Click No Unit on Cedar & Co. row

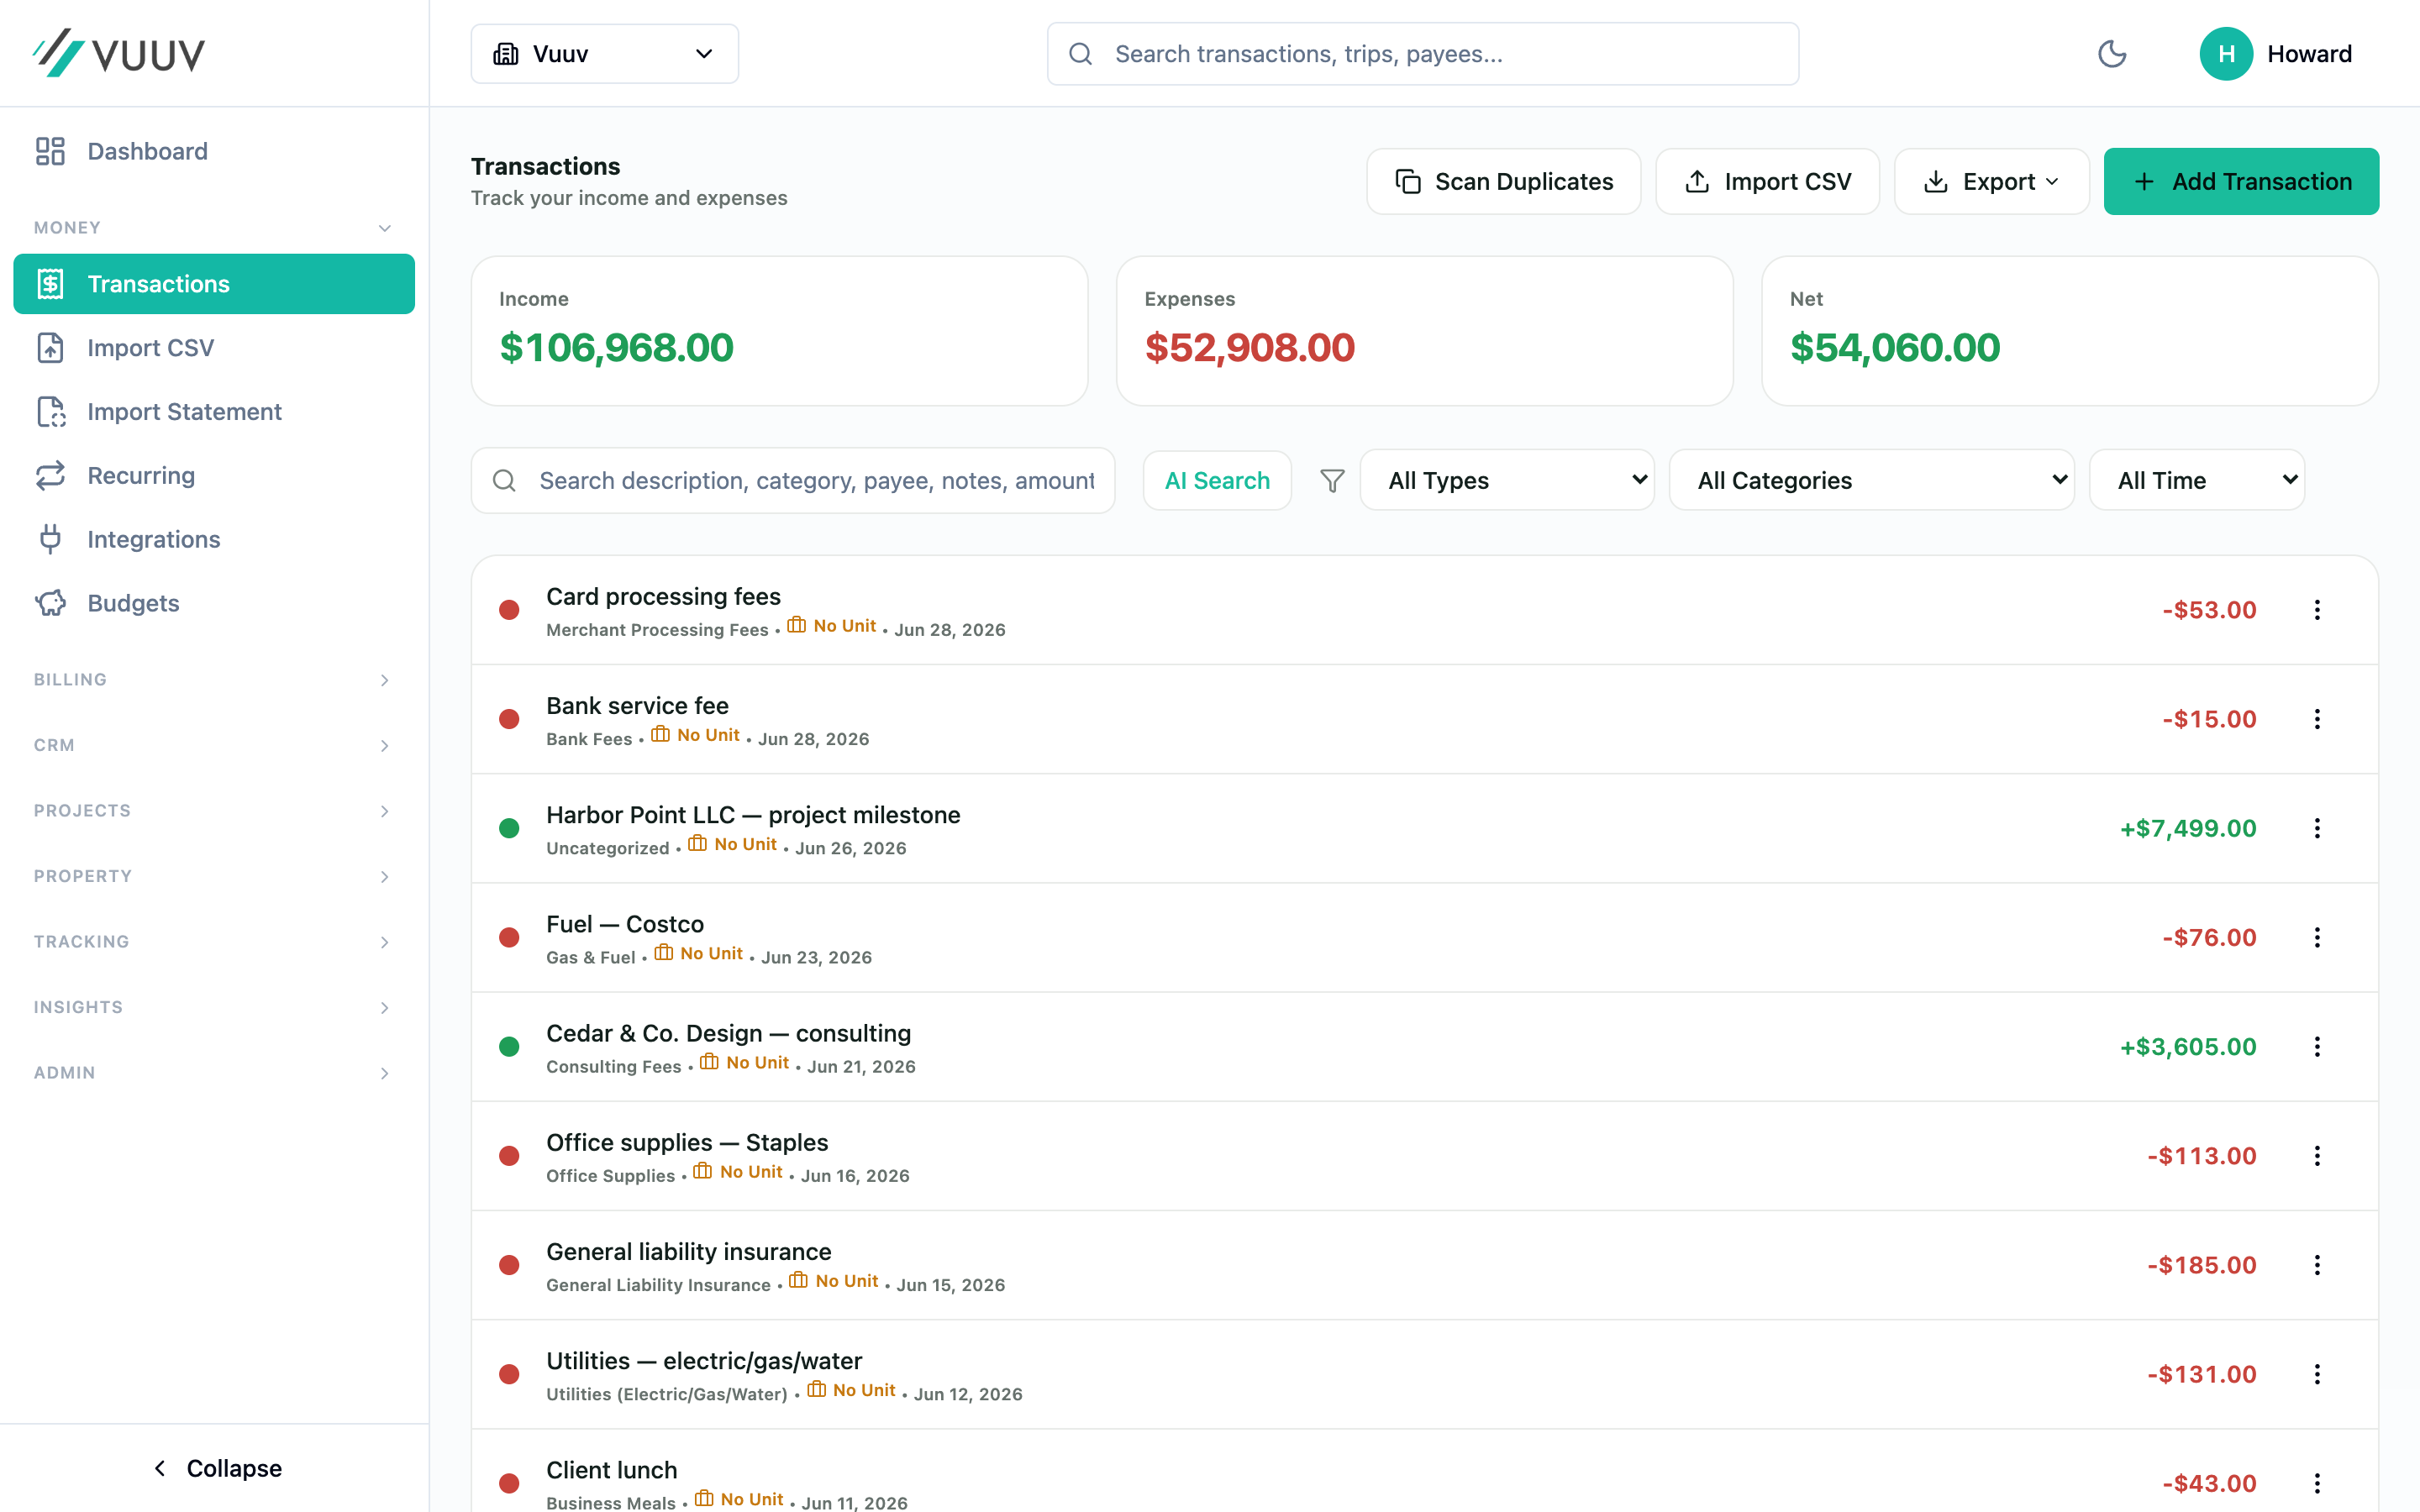[x=745, y=1062]
